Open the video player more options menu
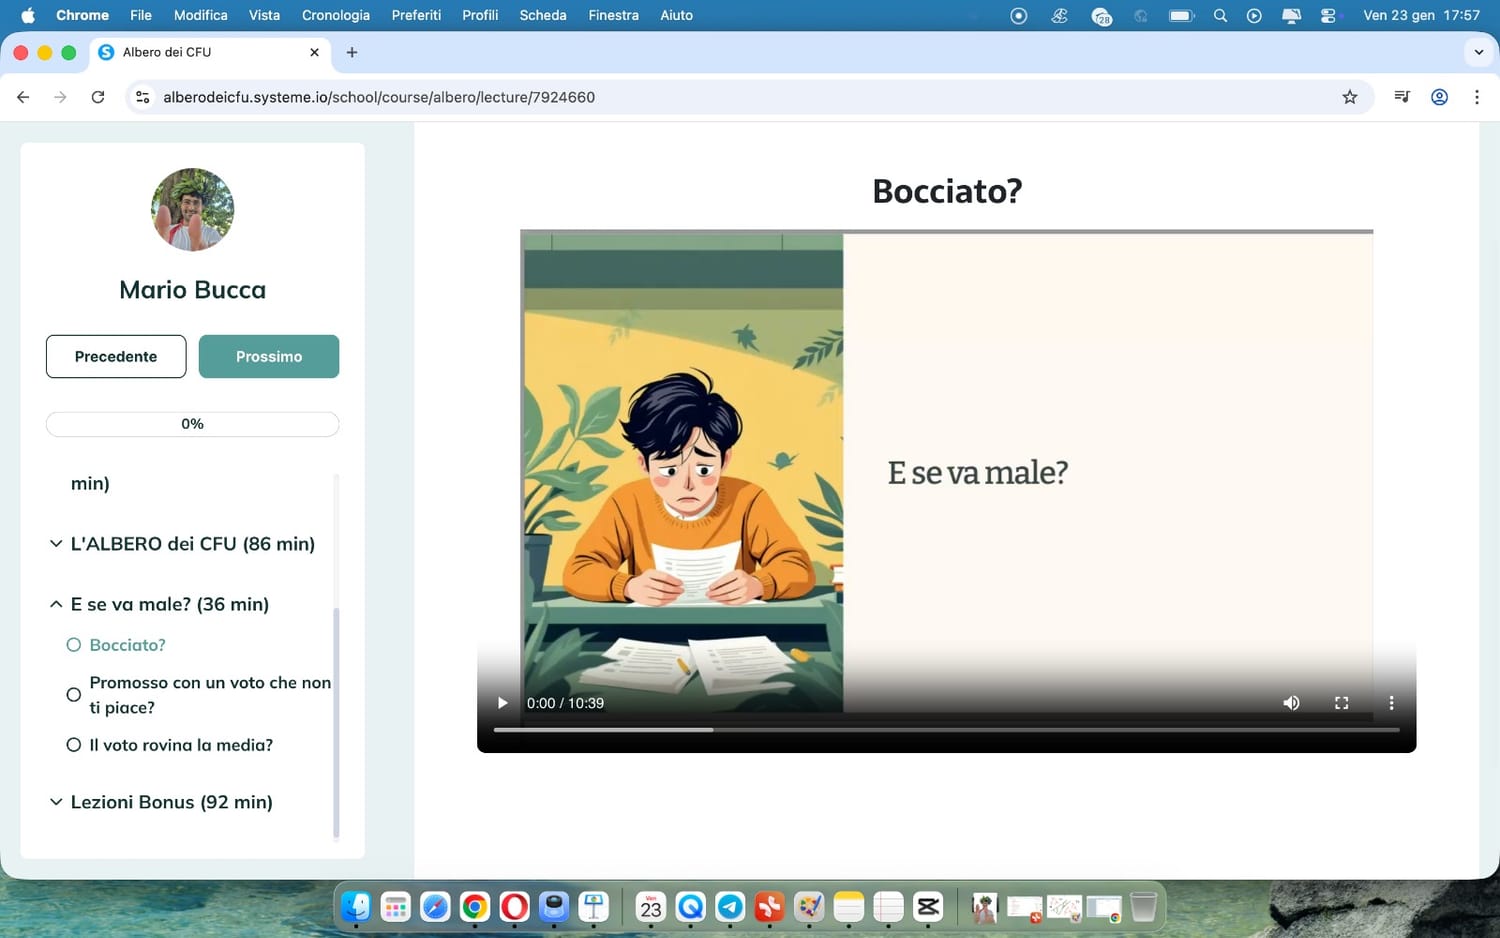 tap(1391, 703)
